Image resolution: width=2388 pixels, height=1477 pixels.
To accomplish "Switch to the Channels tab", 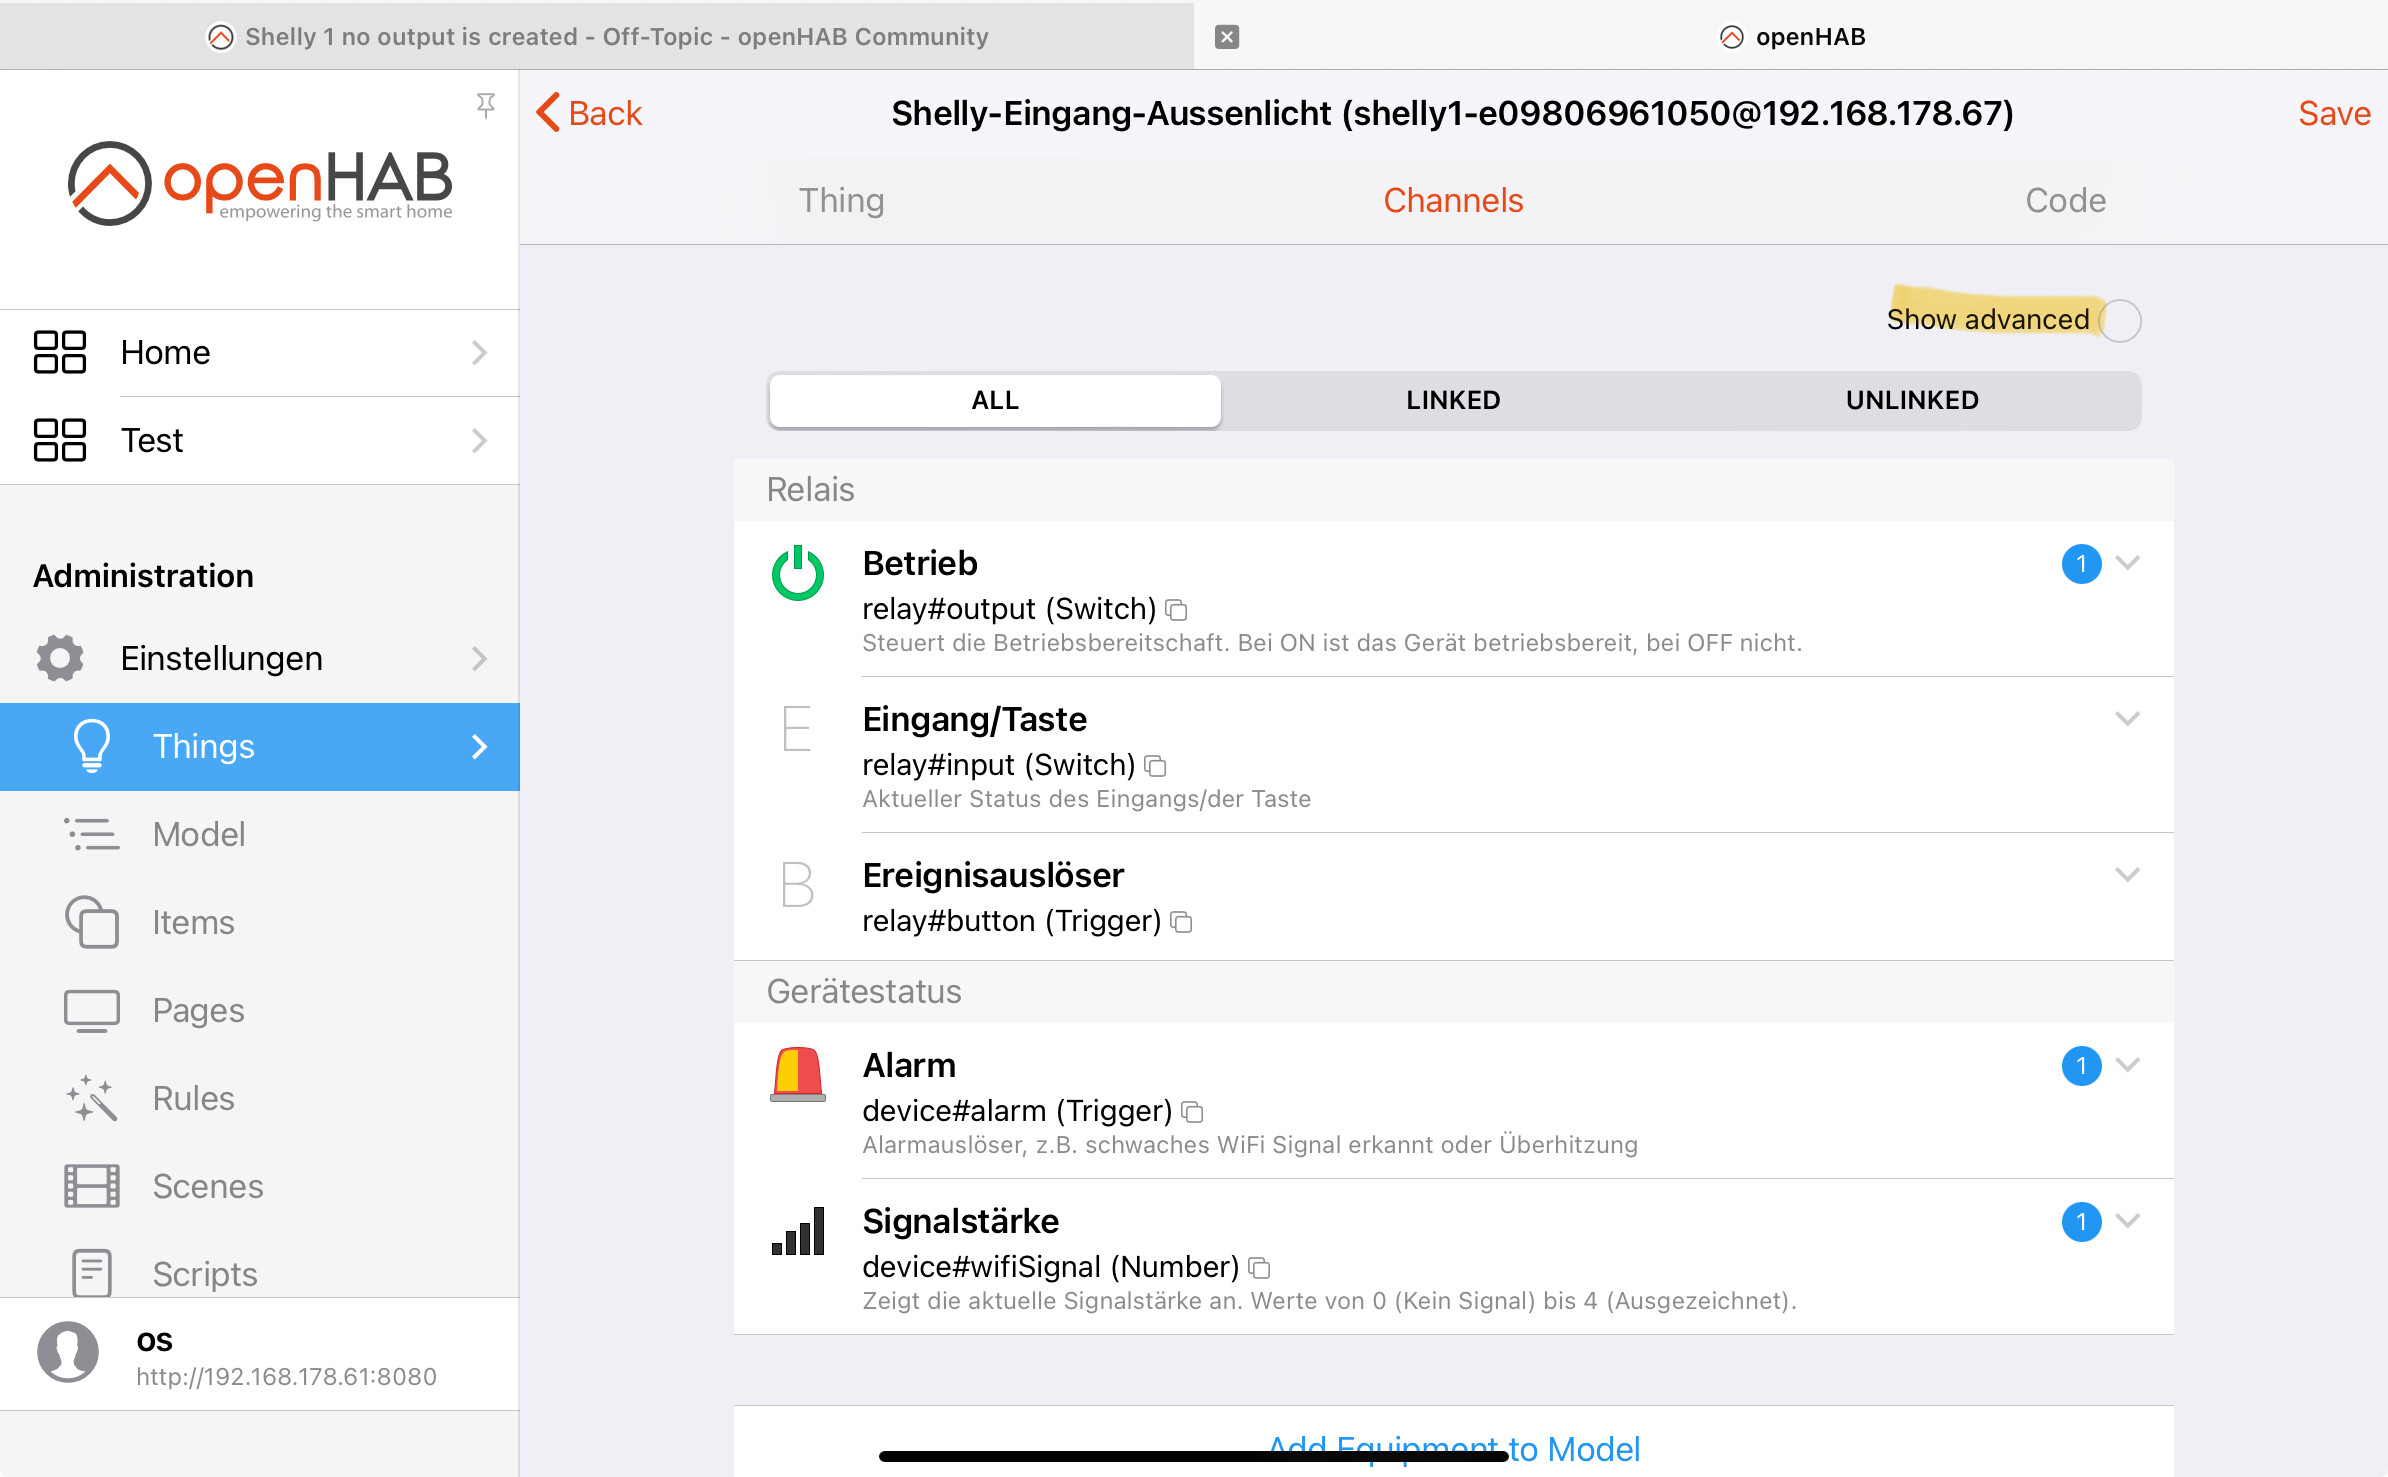I will click(1453, 200).
